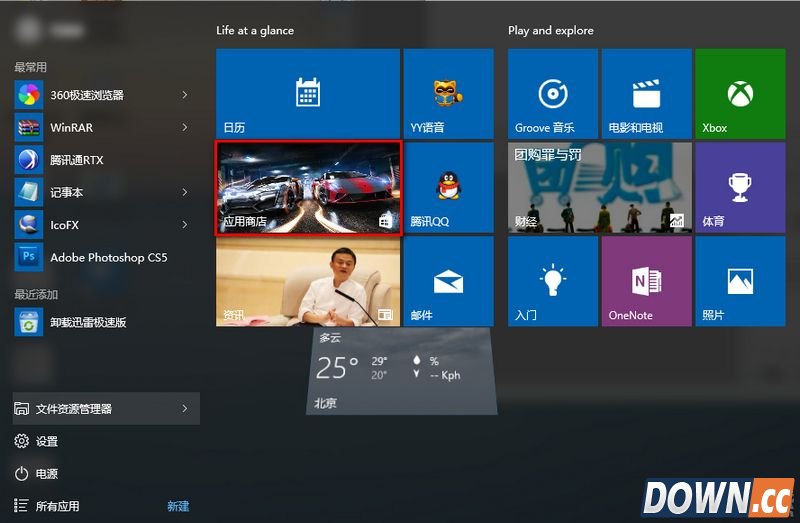Click the 电源 power button
This screenshot has height=523, width=800.
[x=46, y=473]
